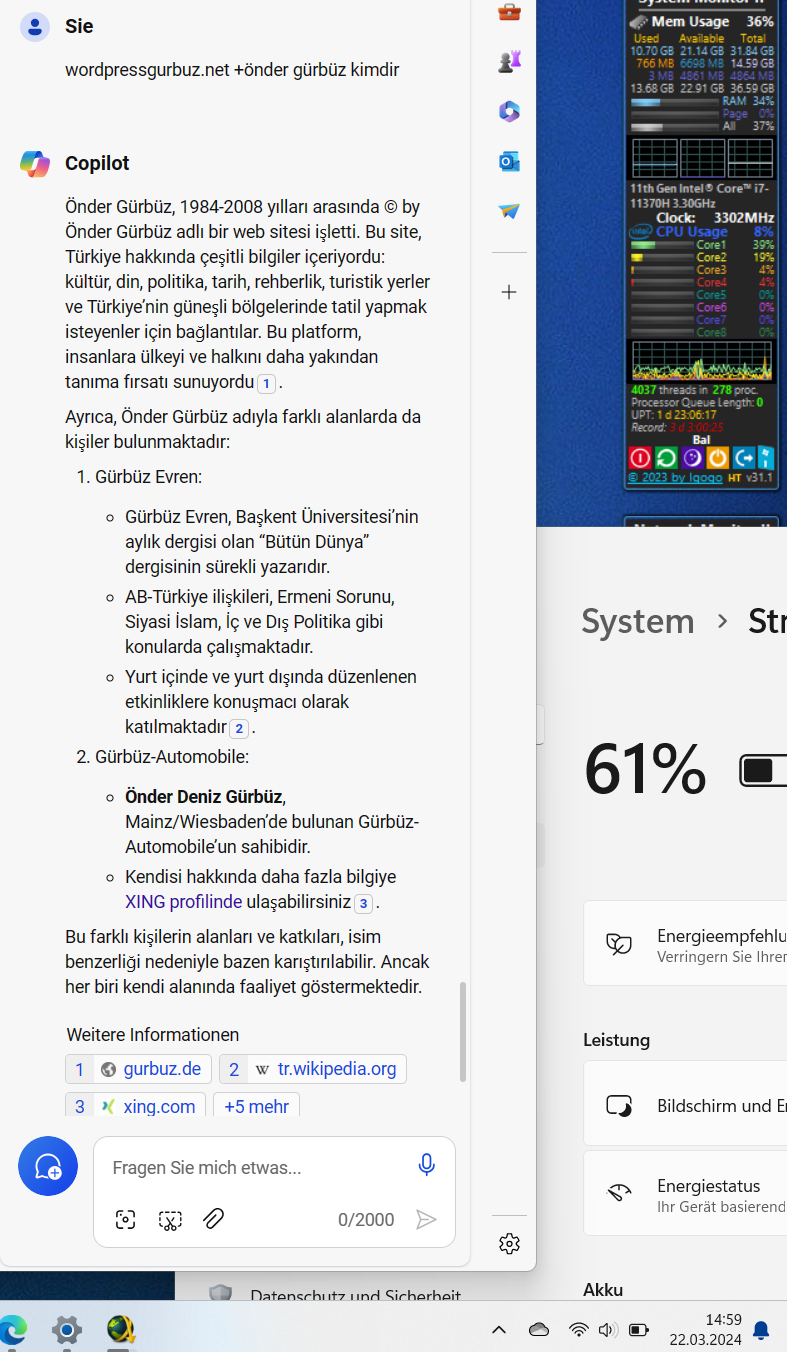Add a screenshot via the capture icon
The width and height of the screenshot is (787, 1352).
[125, 1219]
